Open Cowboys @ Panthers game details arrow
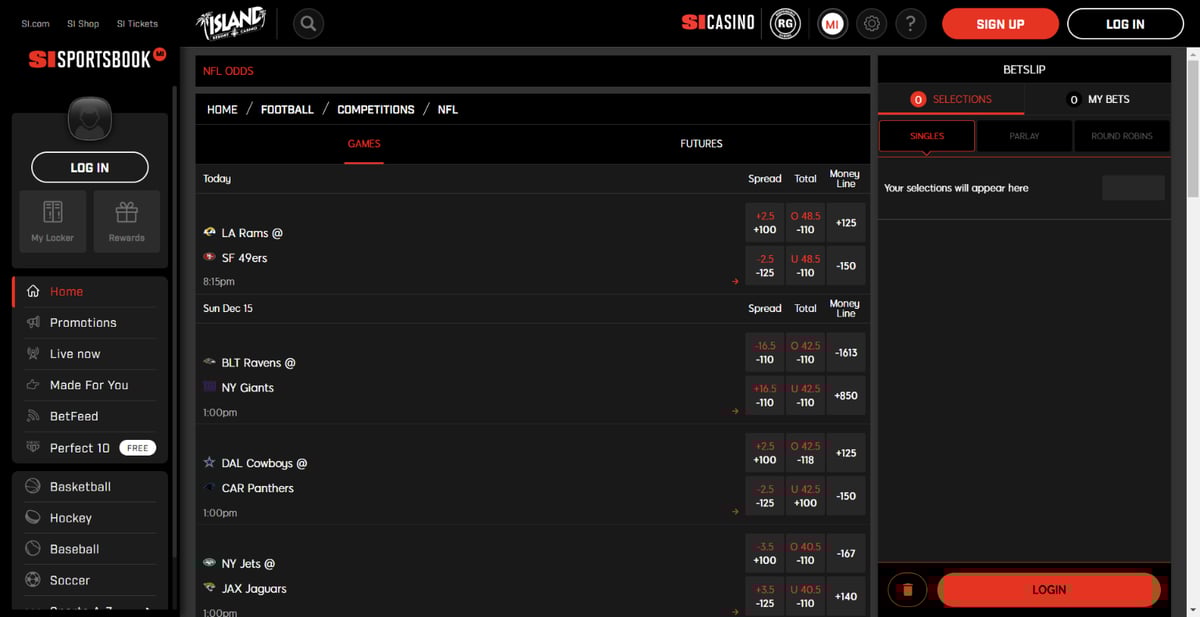The image size is (1200, 617). click(735, 512)
